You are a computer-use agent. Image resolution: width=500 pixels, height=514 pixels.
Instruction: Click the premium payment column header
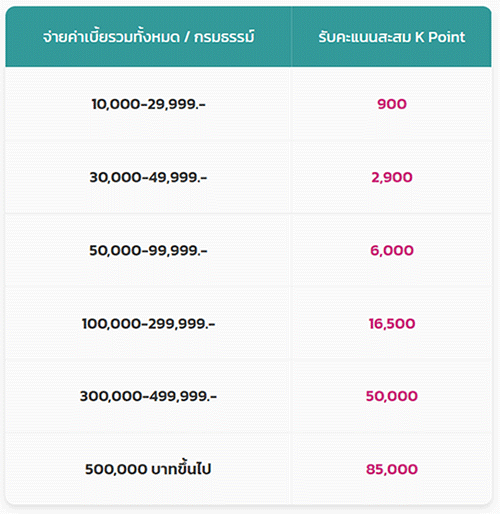click(148, 37)
